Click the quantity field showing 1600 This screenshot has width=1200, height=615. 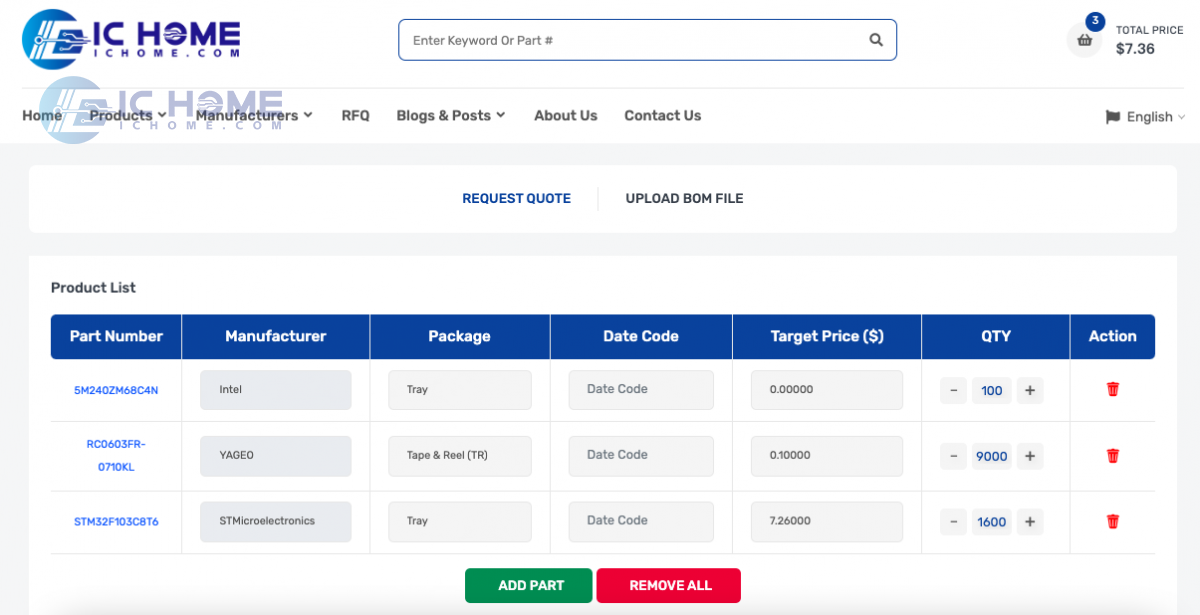(992, 521)
